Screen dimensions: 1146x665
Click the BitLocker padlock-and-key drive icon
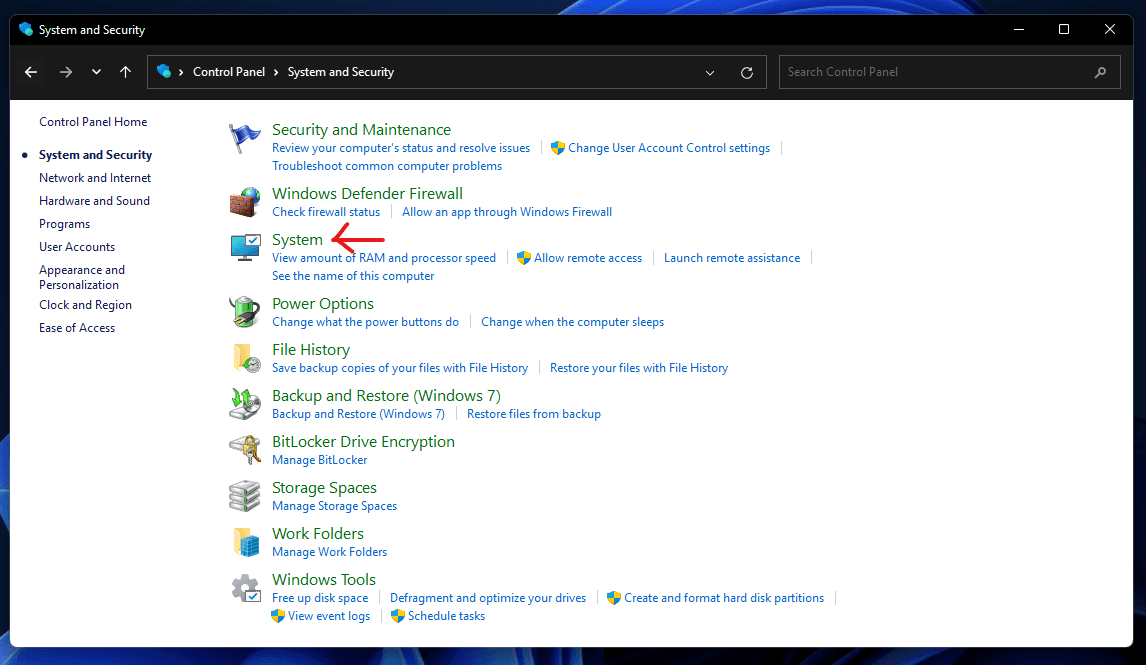click(x=245, y=450)
